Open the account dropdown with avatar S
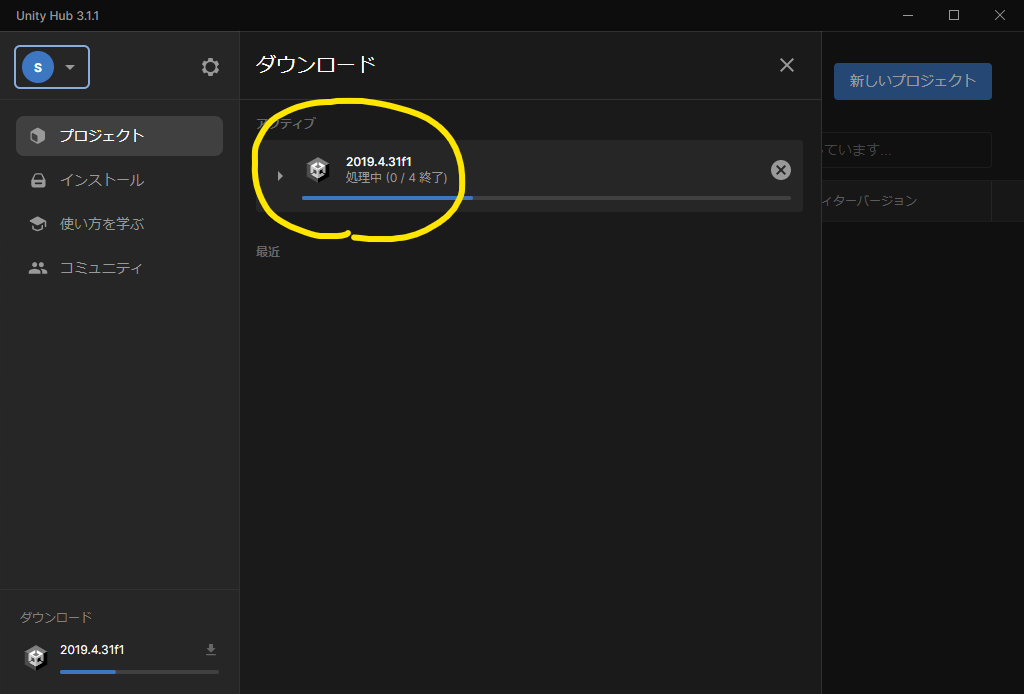 point(52,67)
